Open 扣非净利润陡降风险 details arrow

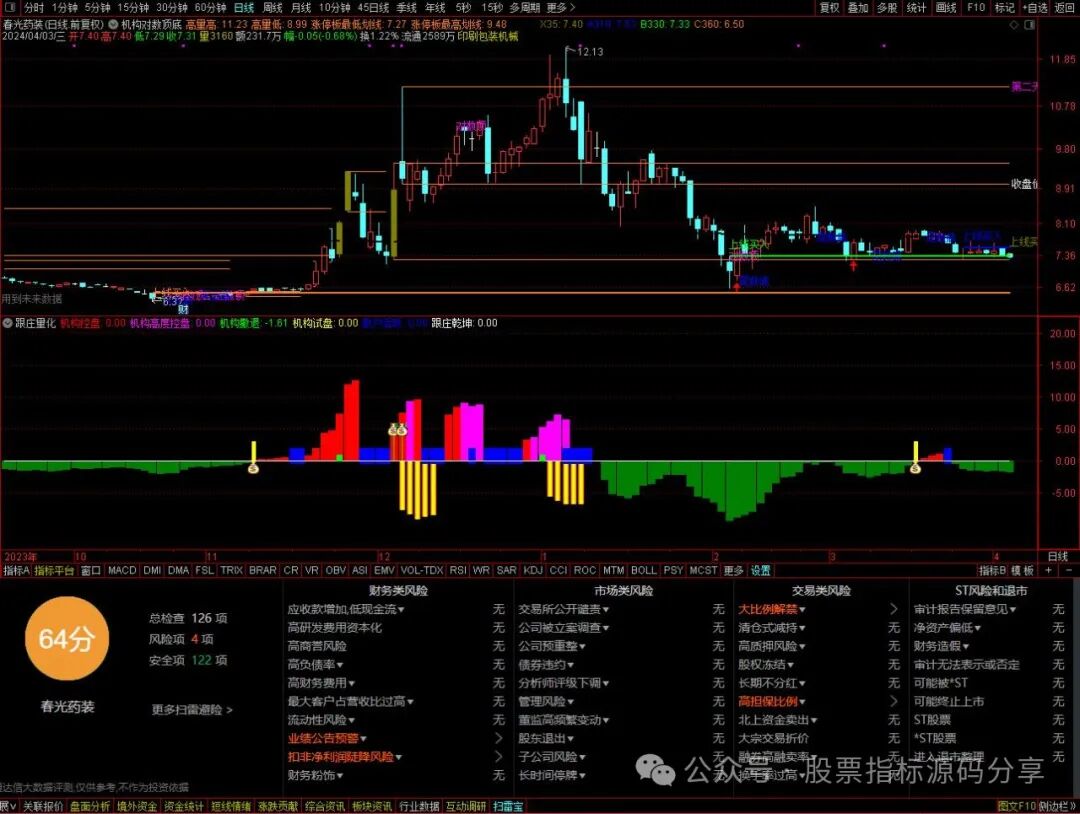[499, 757]
